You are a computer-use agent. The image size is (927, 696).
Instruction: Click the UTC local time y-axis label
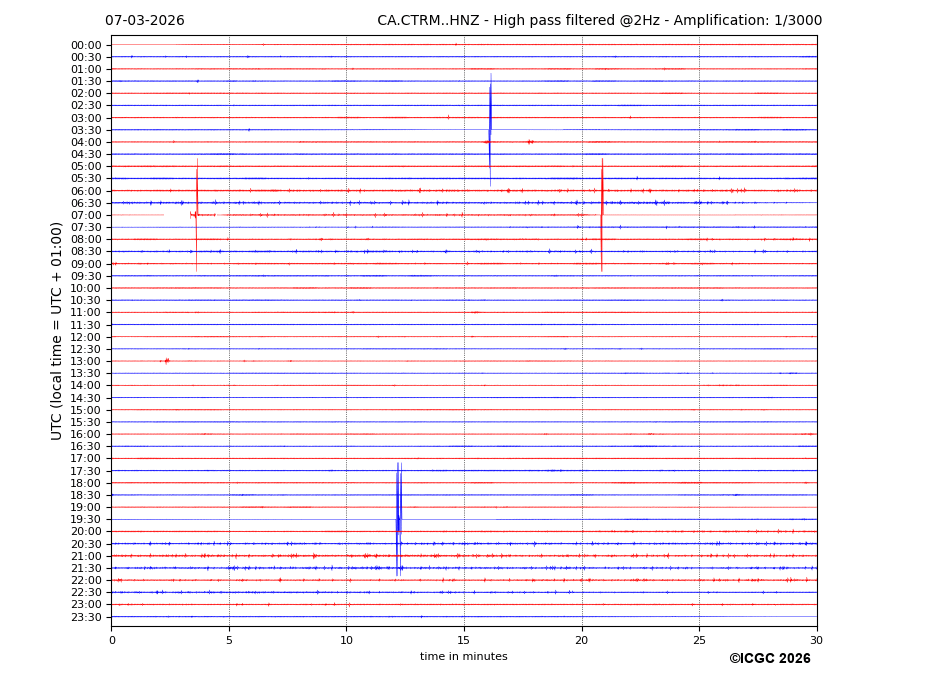coord(57,330)
